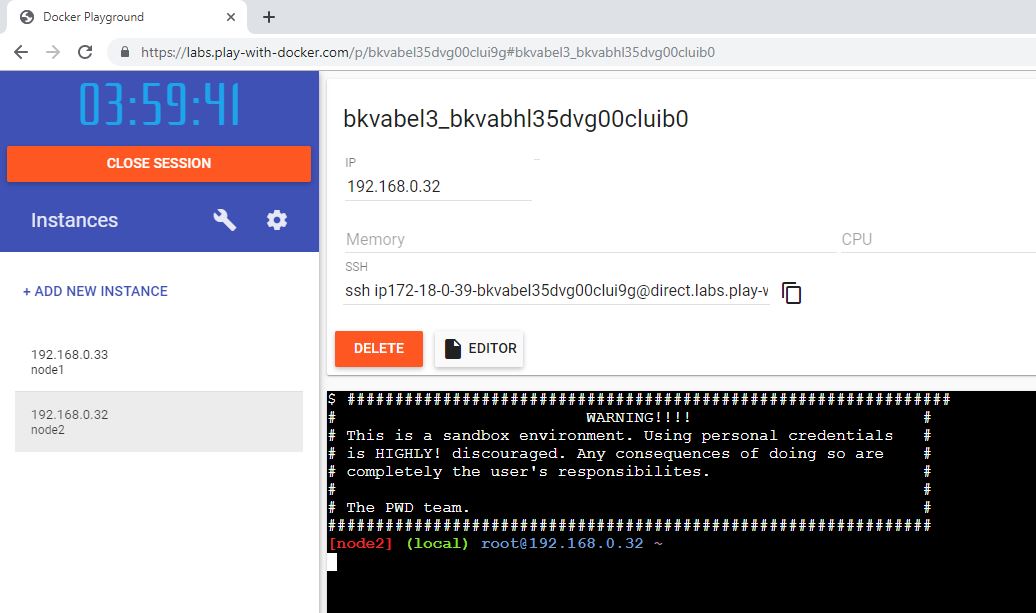Click the IP field showing 192.168.0.32

[x=437, y=186]
